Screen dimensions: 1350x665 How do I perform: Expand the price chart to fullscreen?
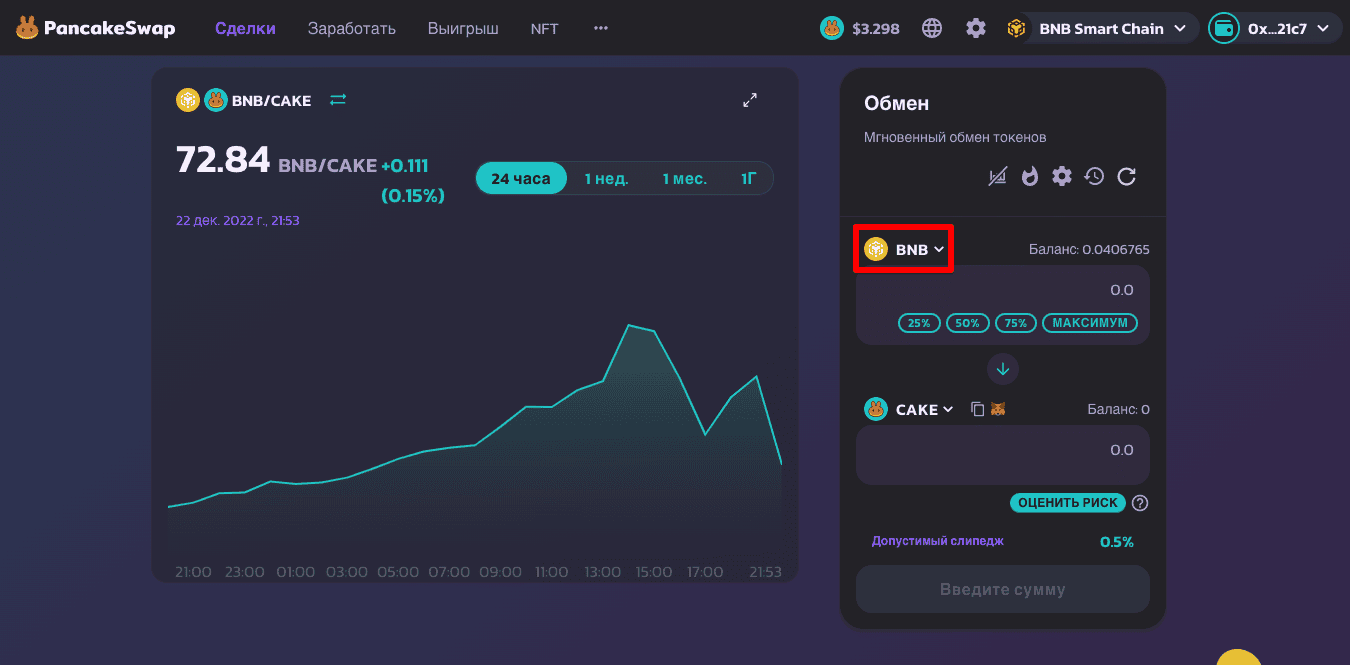point(750,100)
